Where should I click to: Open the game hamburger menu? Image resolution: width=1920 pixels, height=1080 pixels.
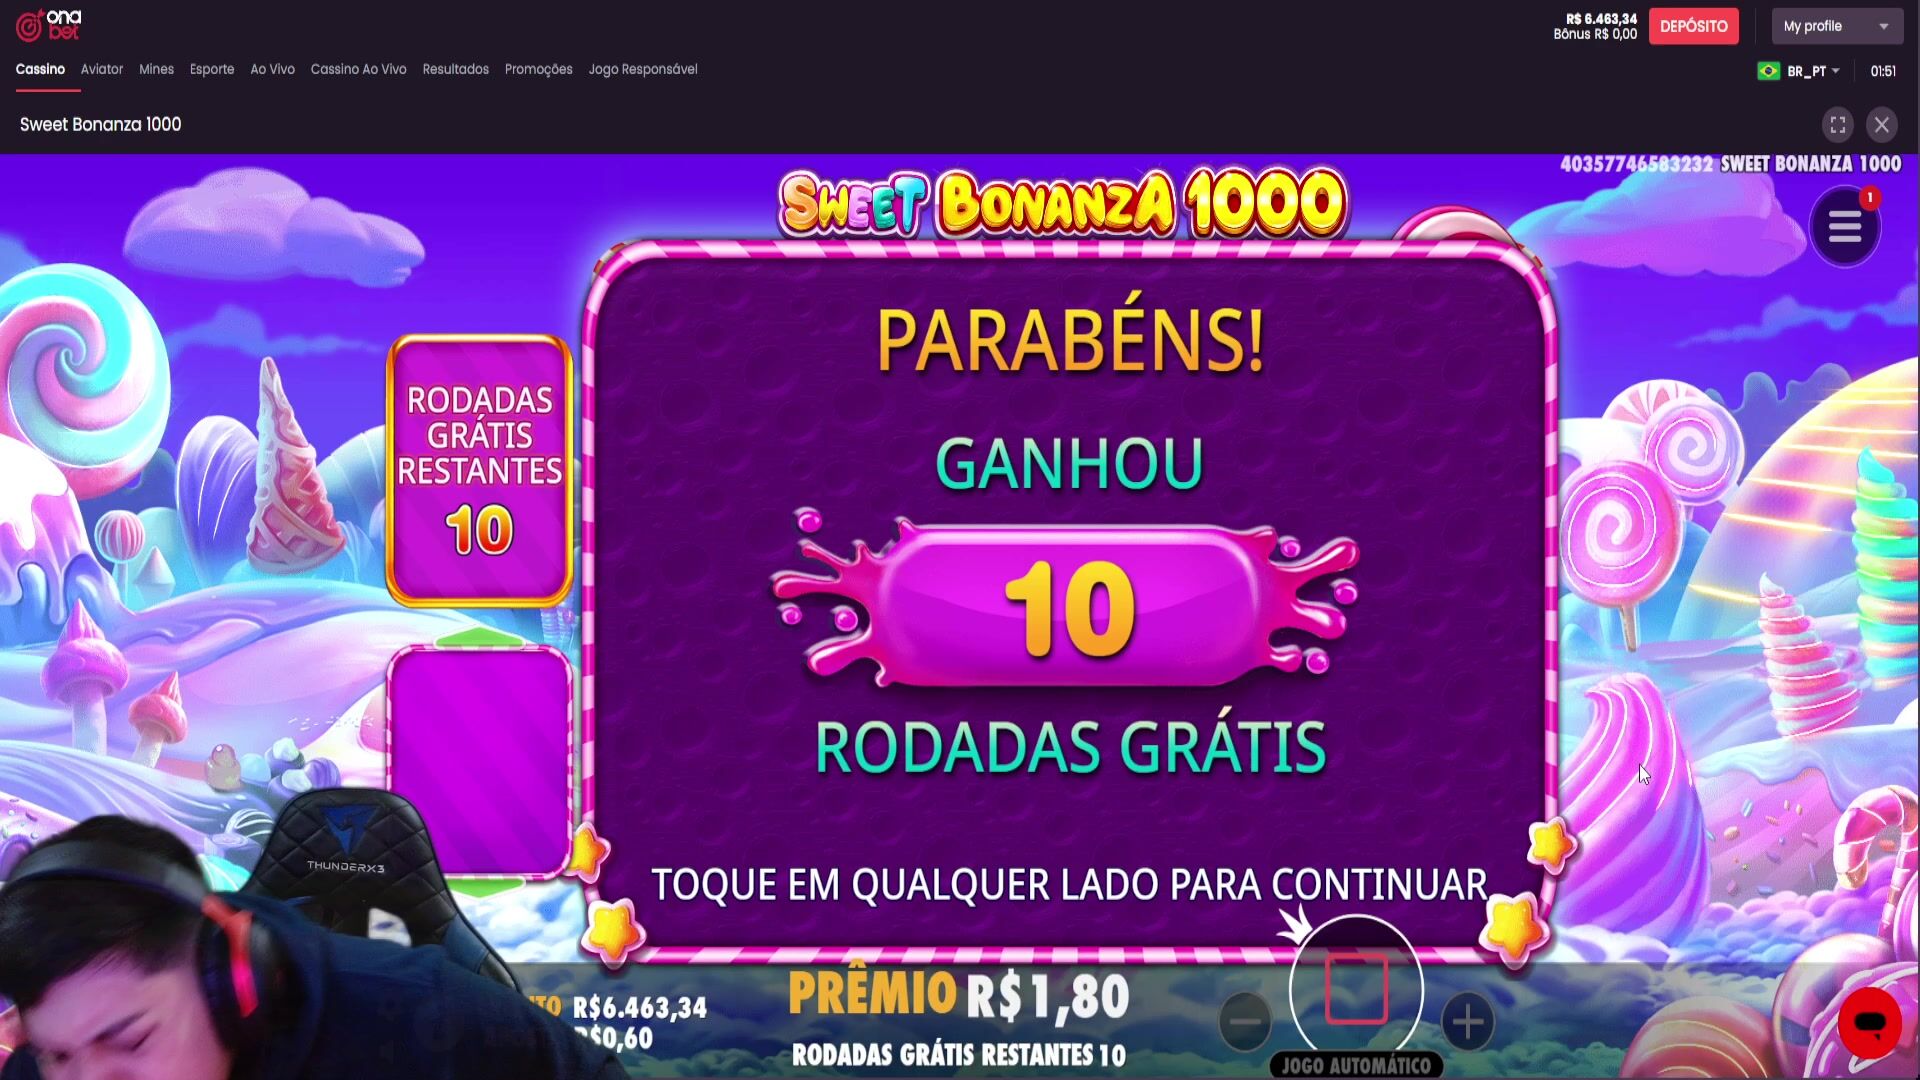pos(1845,228)
